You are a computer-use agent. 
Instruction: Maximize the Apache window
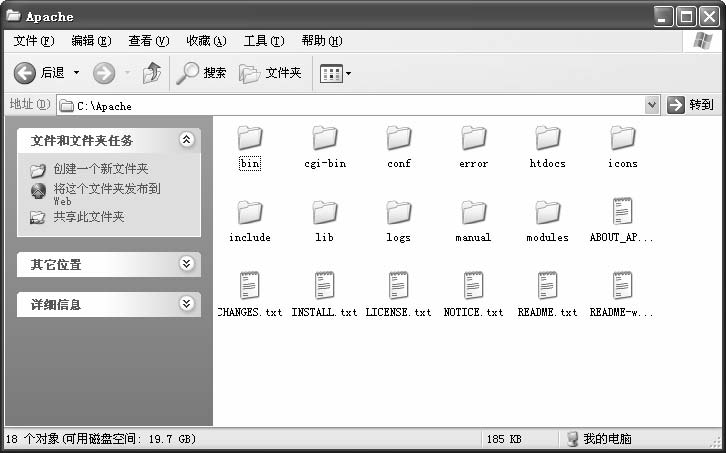click(x=686, y=17)
